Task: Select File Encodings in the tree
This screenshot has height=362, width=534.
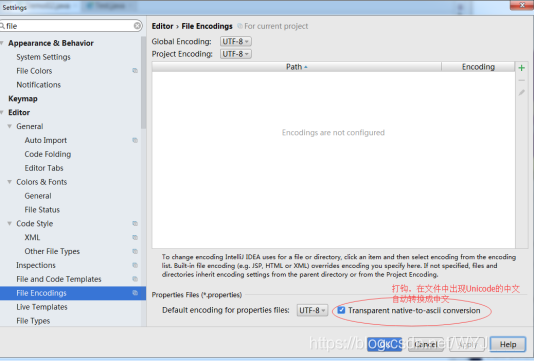Action: (73, 293)
